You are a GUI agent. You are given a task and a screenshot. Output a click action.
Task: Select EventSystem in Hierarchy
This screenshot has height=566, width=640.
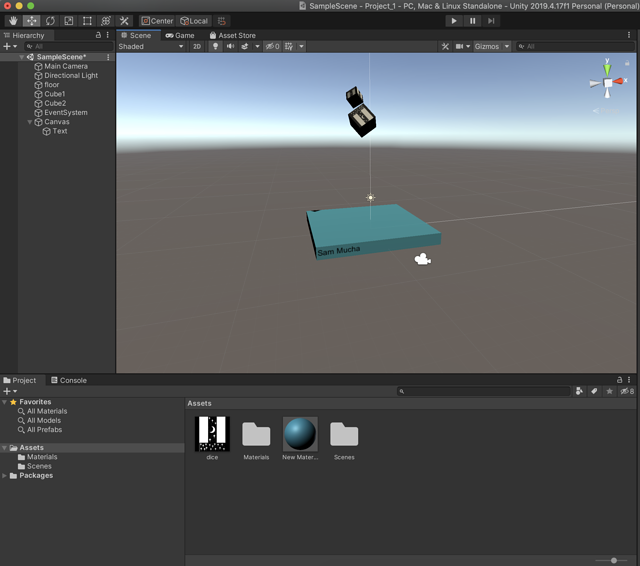(x=66, y=113)
